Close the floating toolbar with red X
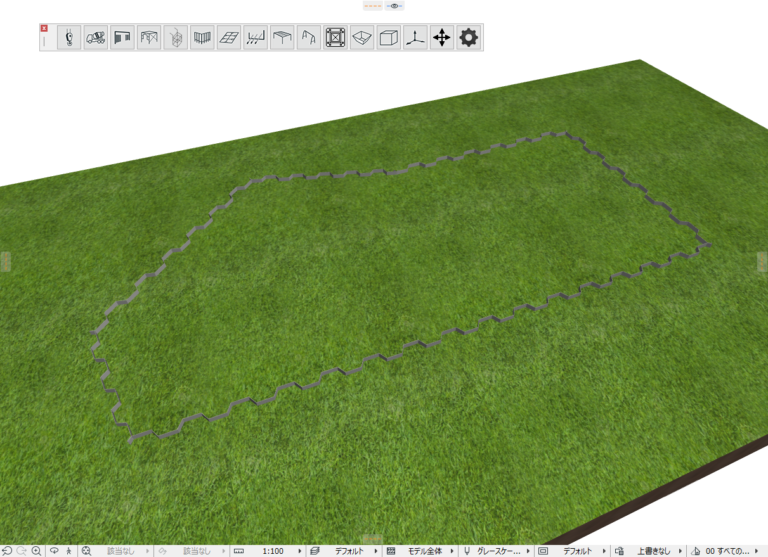Viewport: 768px width, 557px height. pos(44,28)
